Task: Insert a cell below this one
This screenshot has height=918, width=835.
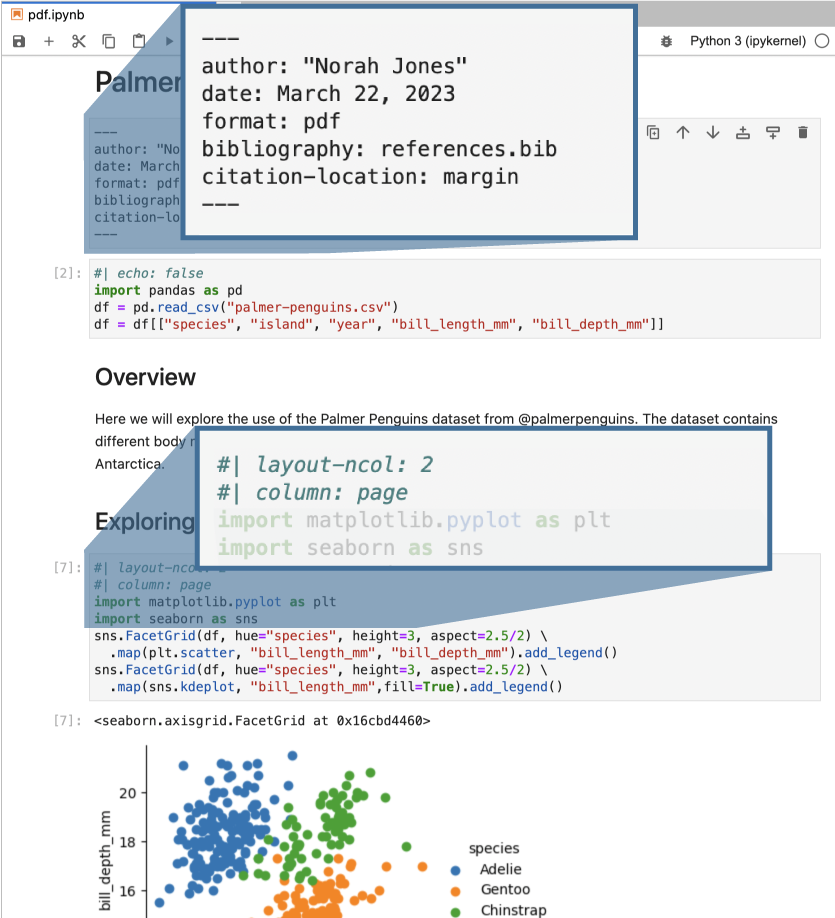Action: (773, 133)
